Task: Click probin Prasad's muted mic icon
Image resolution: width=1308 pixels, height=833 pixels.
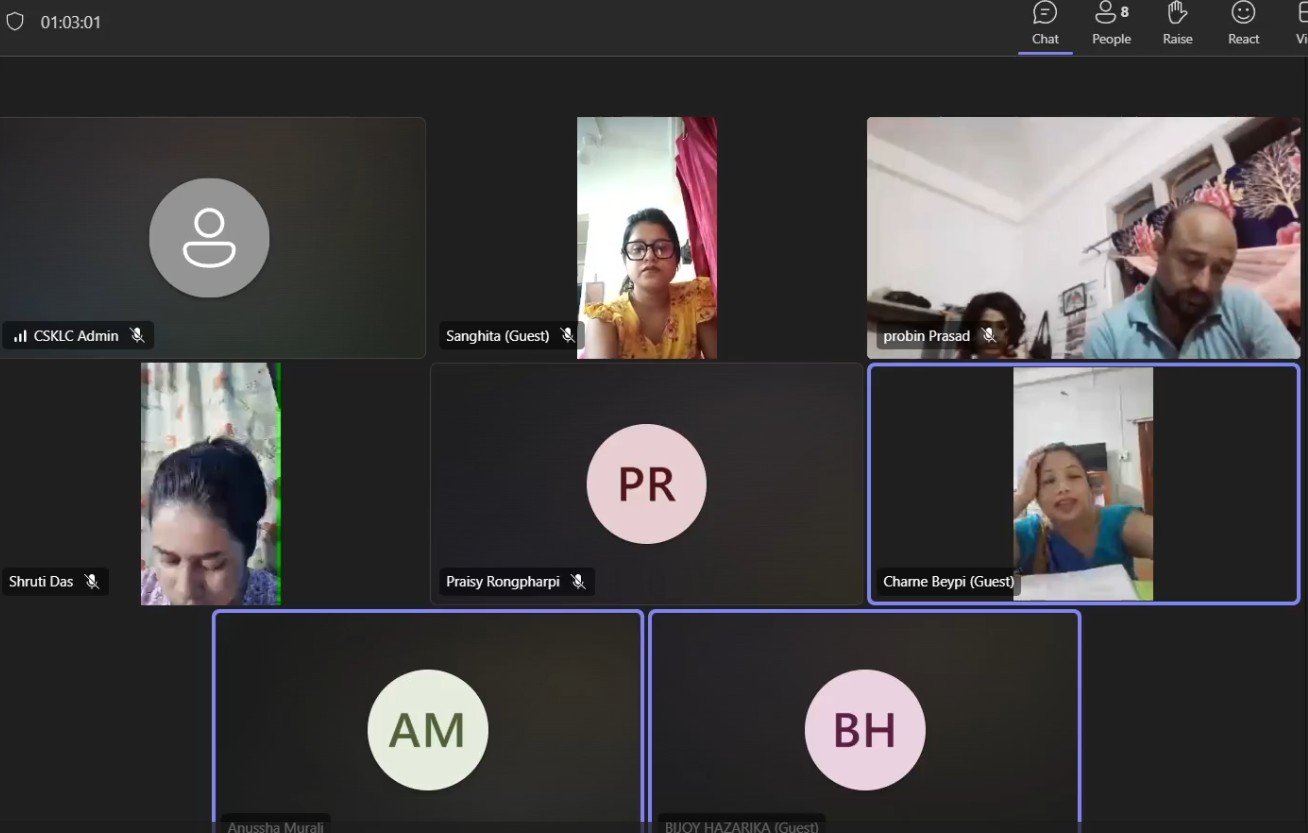Action: [989, 336]
